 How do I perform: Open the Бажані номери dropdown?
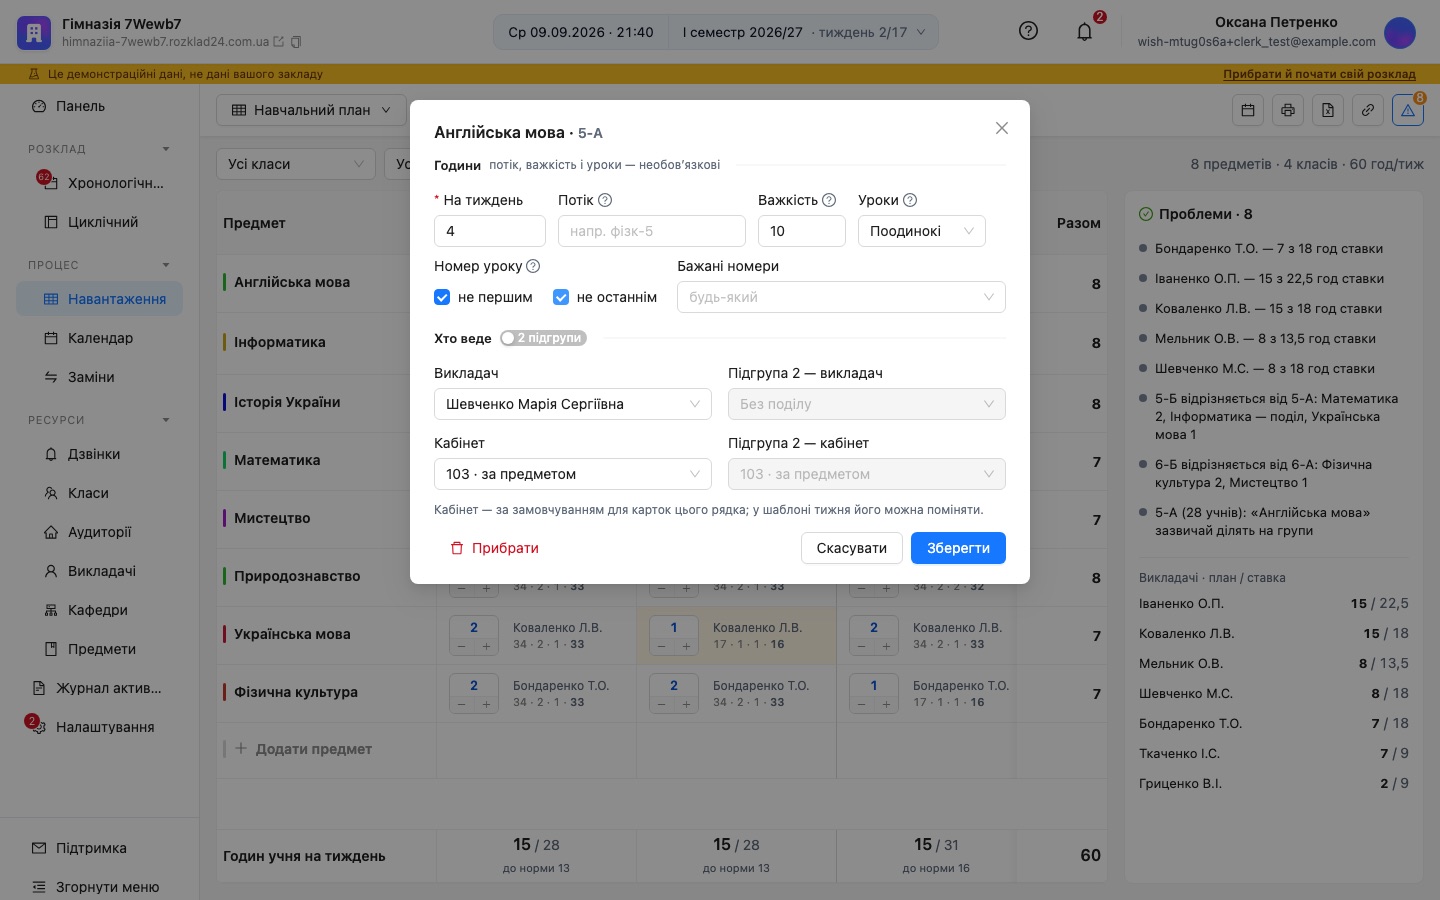(x=841, y=297)
